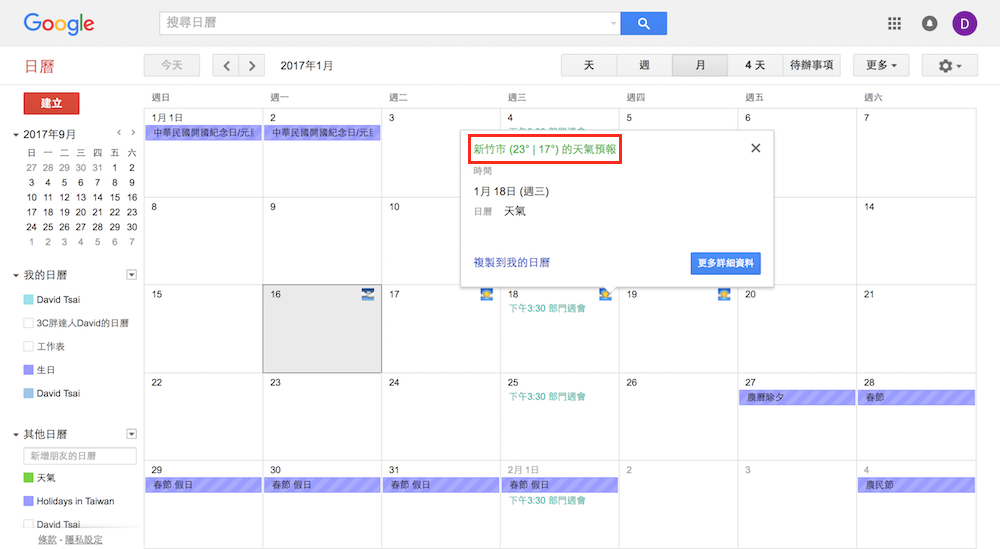Image resolution: width=1000 pixels, height=549 pixels.
Task: Open the account avatar D
Action: 964,24
